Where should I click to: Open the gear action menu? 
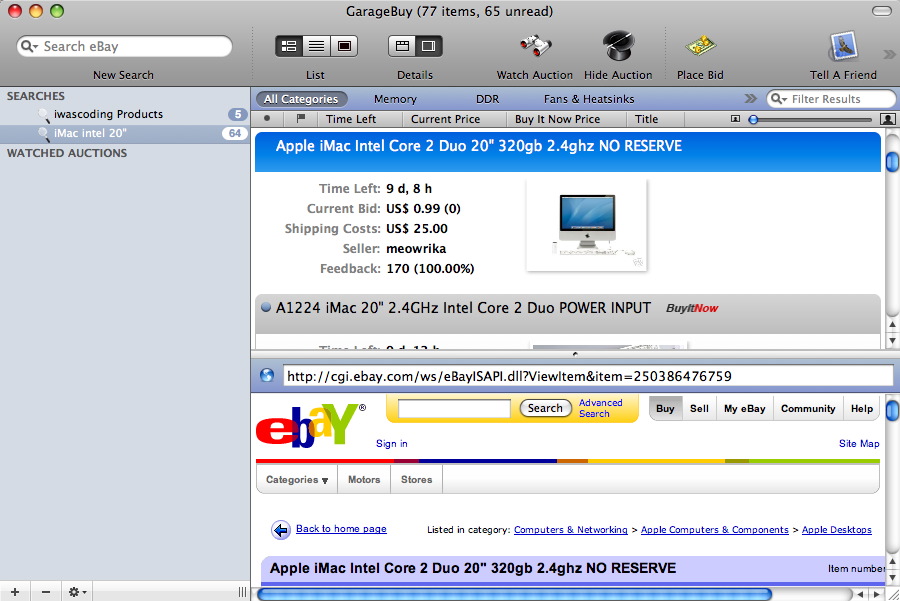coord(77,592)
